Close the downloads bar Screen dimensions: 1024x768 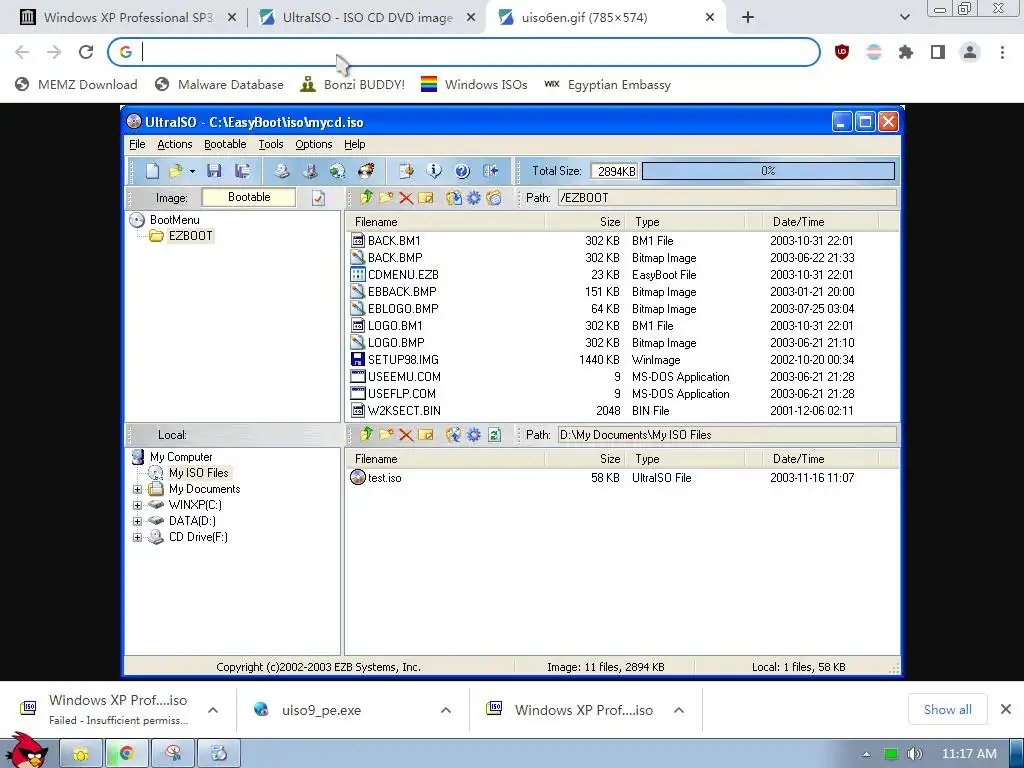1006,709
